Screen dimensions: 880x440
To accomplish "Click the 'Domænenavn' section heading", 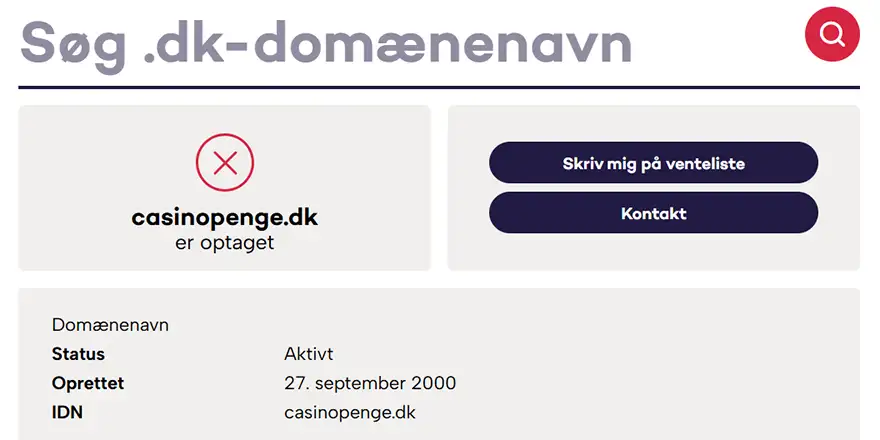I will coord(110,325).
